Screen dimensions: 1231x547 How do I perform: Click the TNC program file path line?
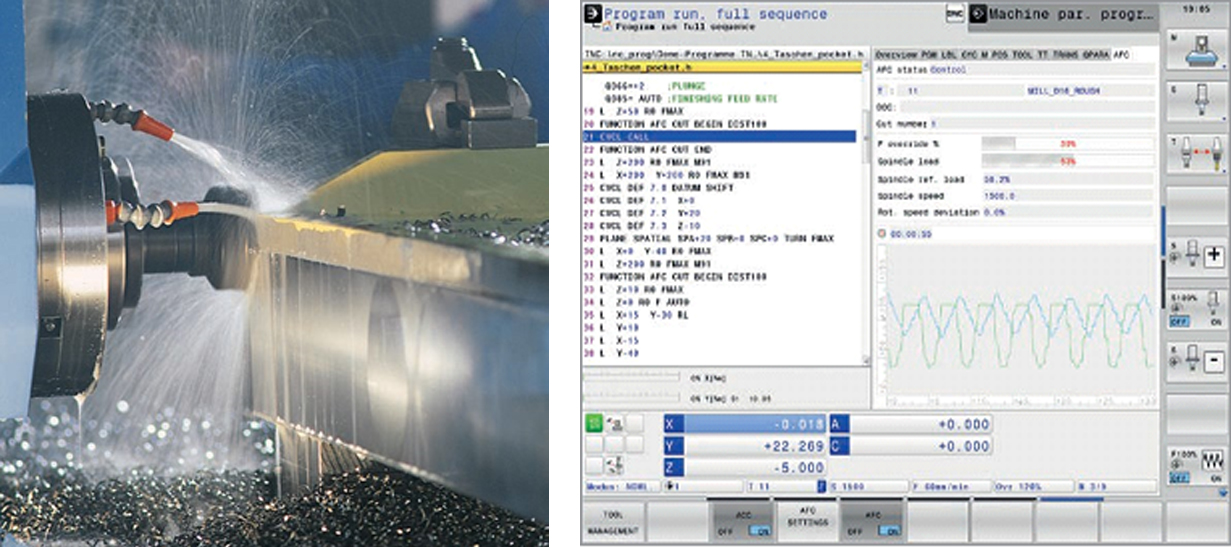click(x=725, y=53)
